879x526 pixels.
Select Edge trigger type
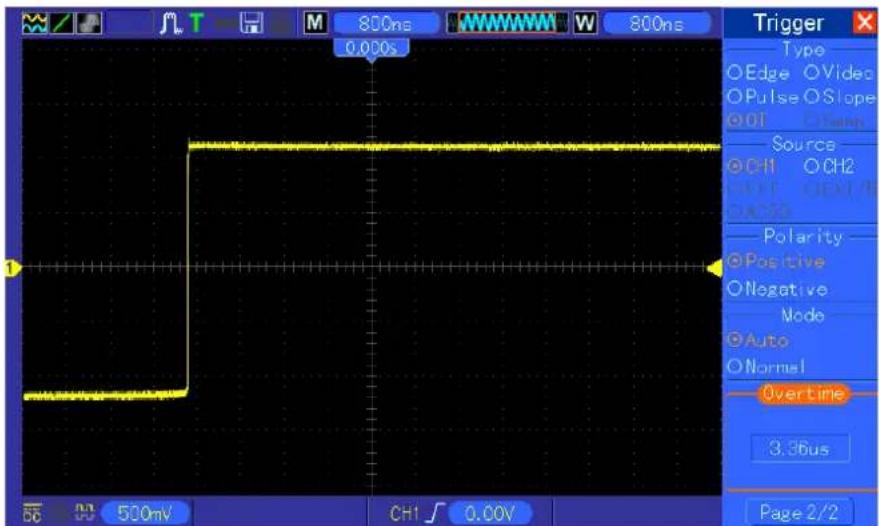(758, 73)
